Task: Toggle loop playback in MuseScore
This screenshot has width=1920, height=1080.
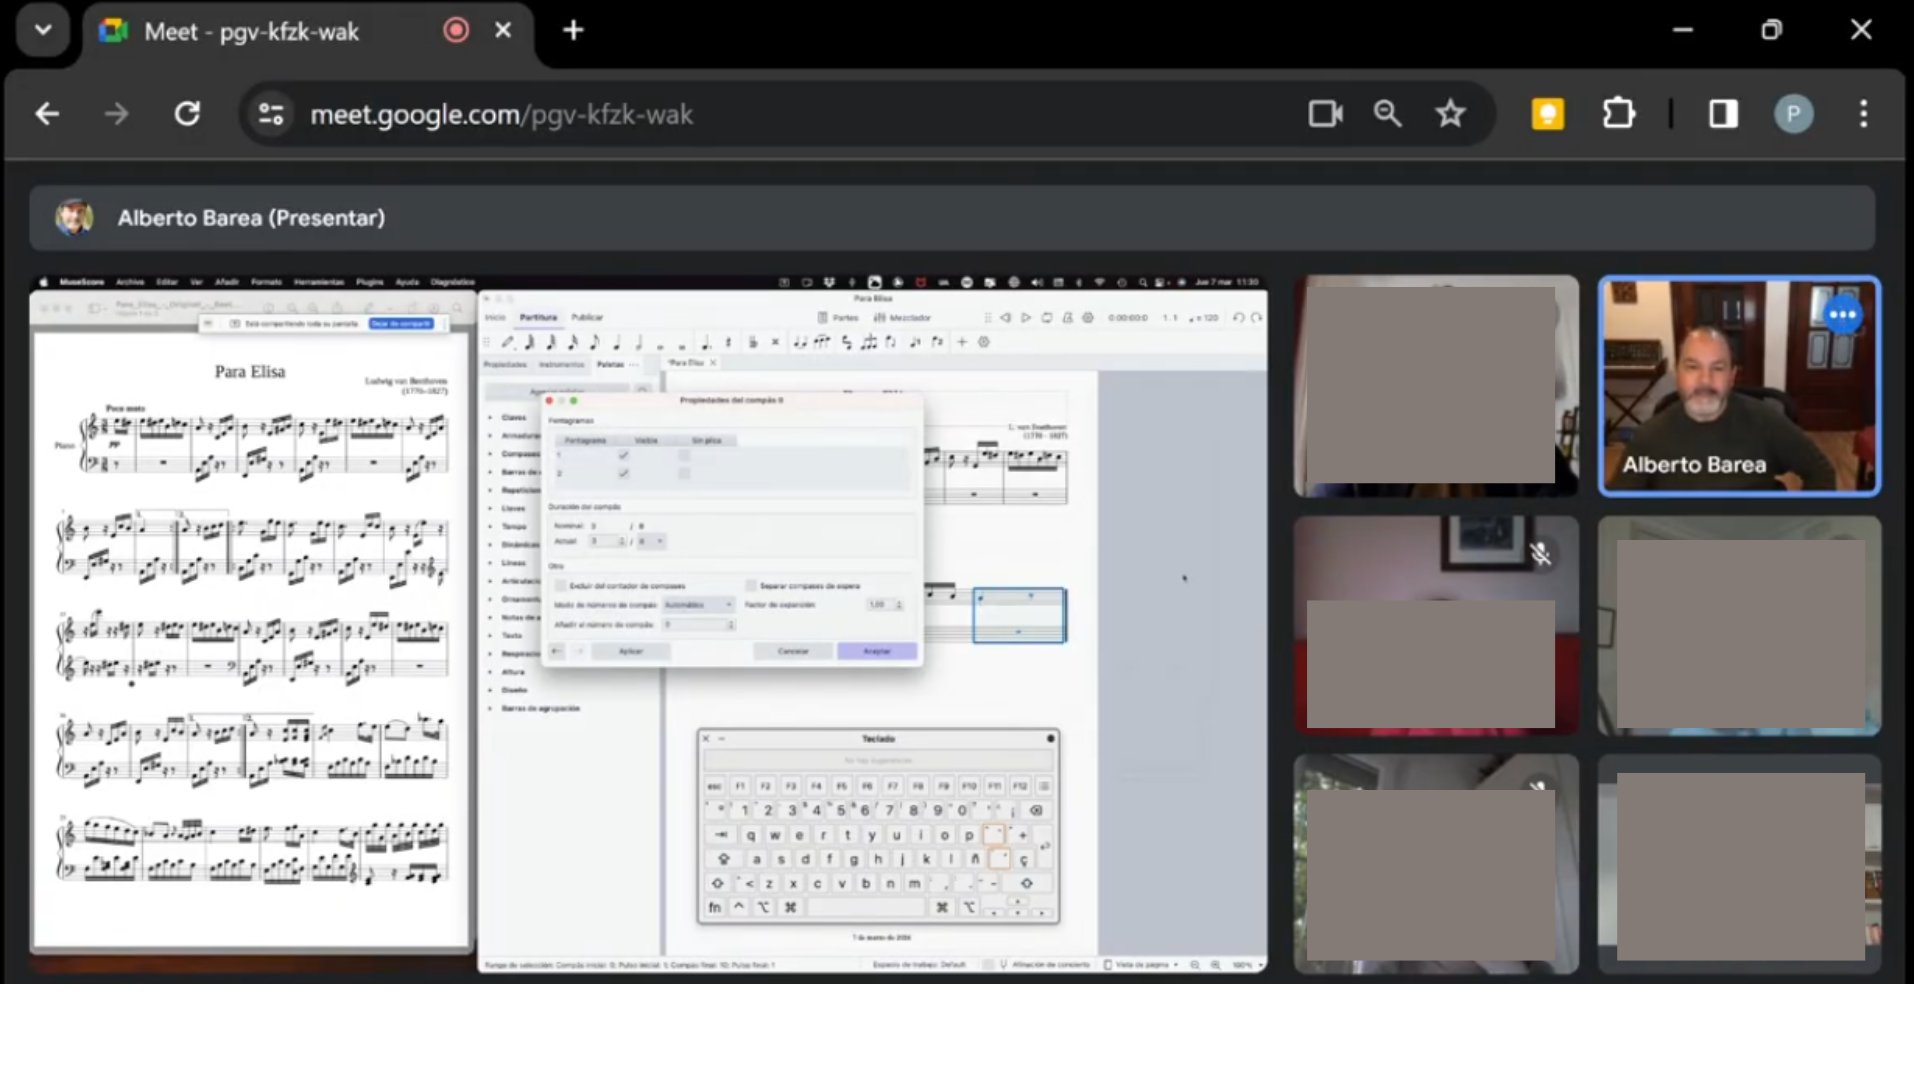Action: point(1047,318)
